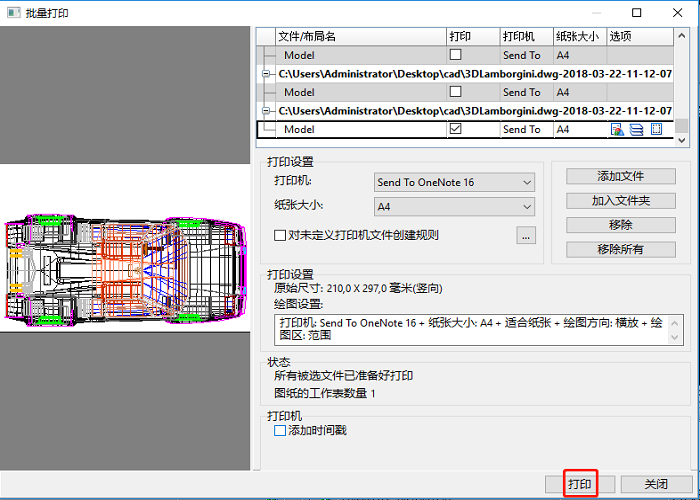
Task: Click the 打印 button at the bottom
Action: [580, 484]
